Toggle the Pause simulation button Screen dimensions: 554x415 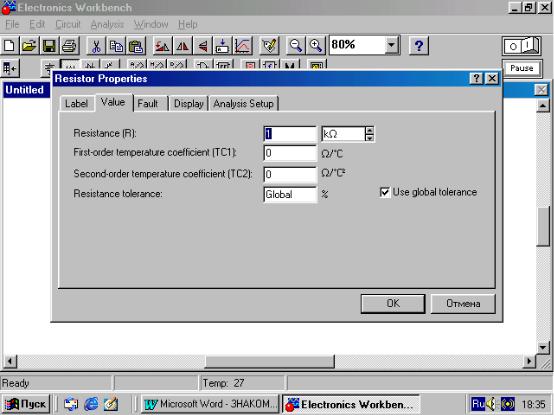[521, 68]
